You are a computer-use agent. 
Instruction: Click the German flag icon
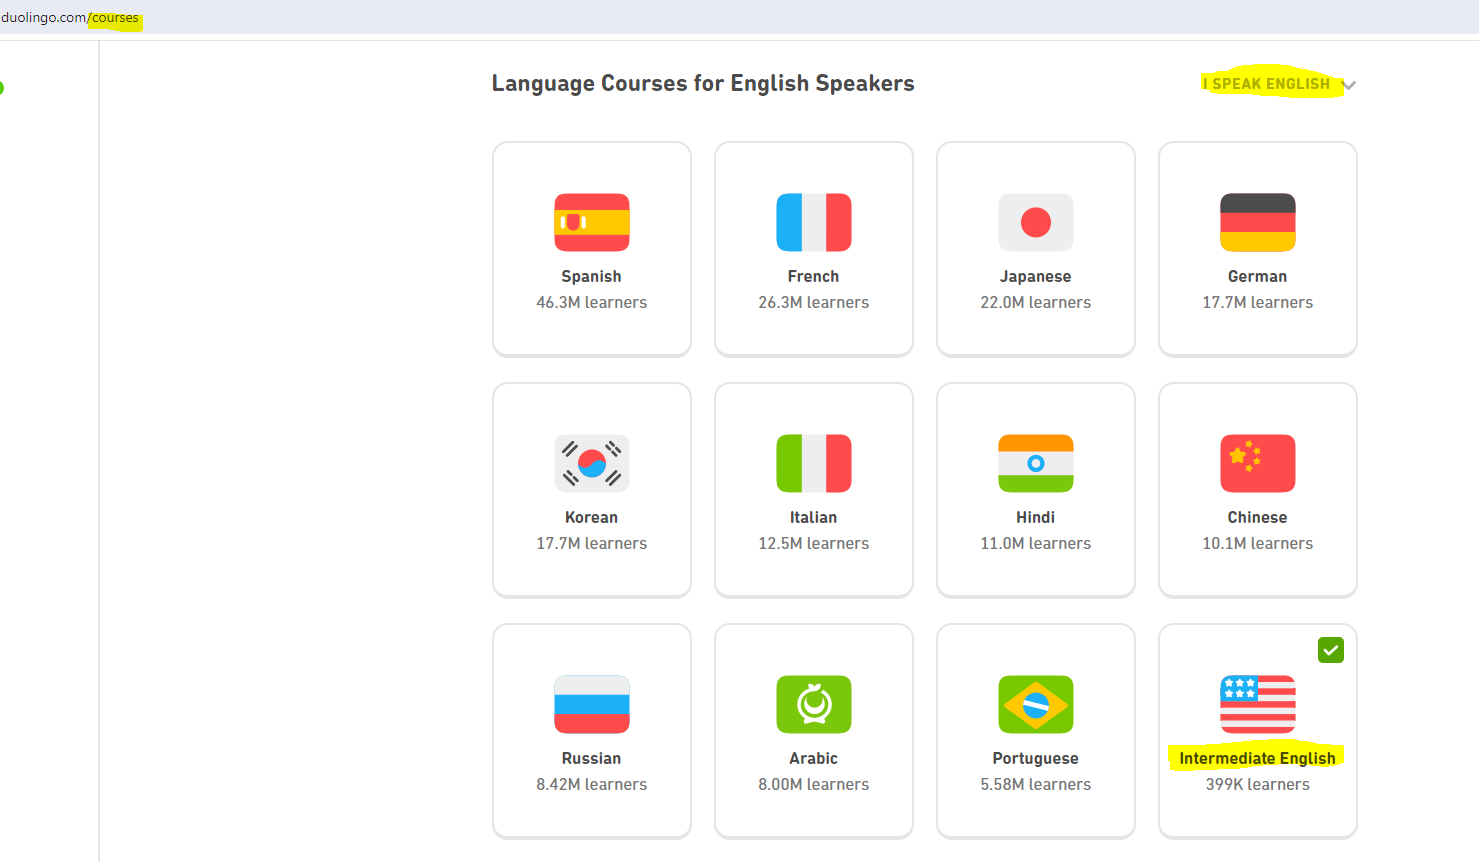click(x=1258, y=222)
